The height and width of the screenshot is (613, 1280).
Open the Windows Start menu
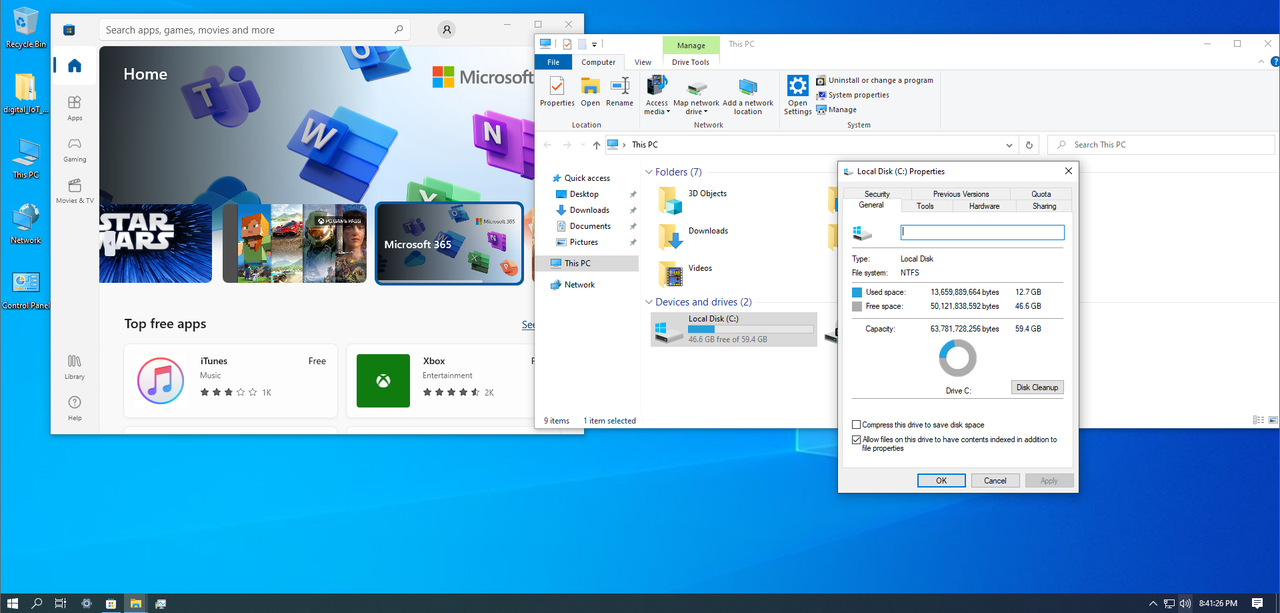(x=13, y=603)
